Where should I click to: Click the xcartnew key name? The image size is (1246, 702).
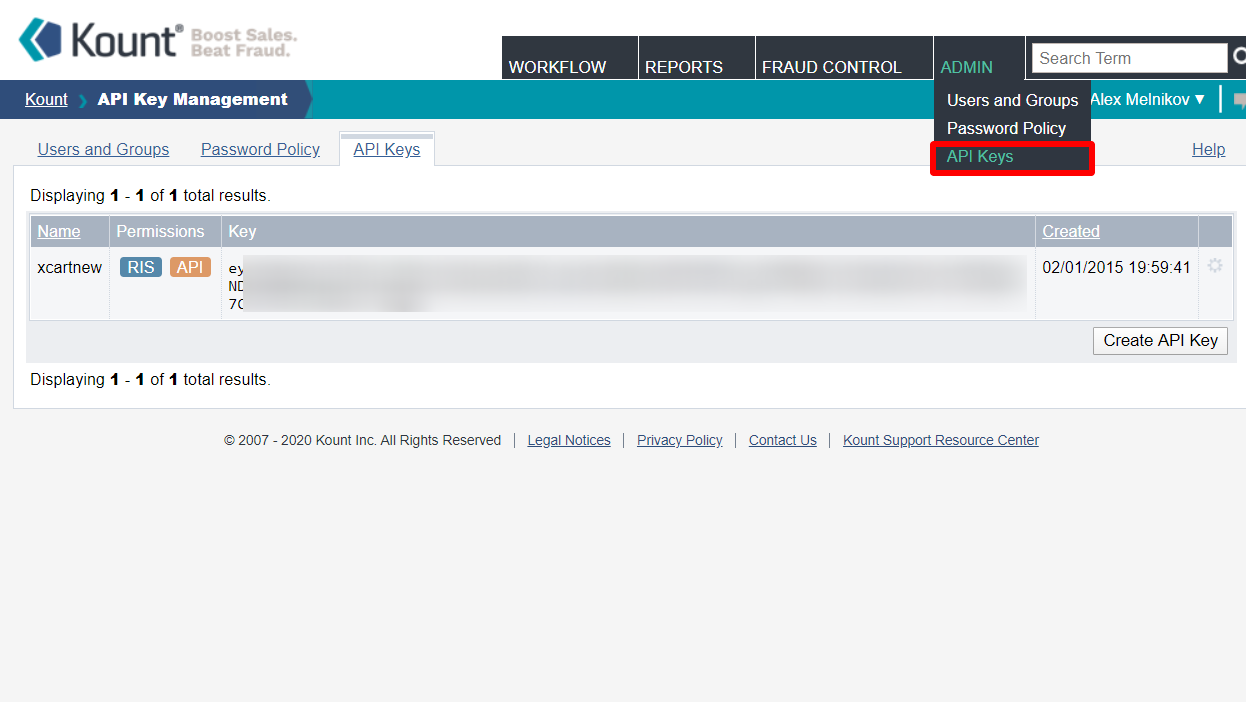click(x=69, y=267)
